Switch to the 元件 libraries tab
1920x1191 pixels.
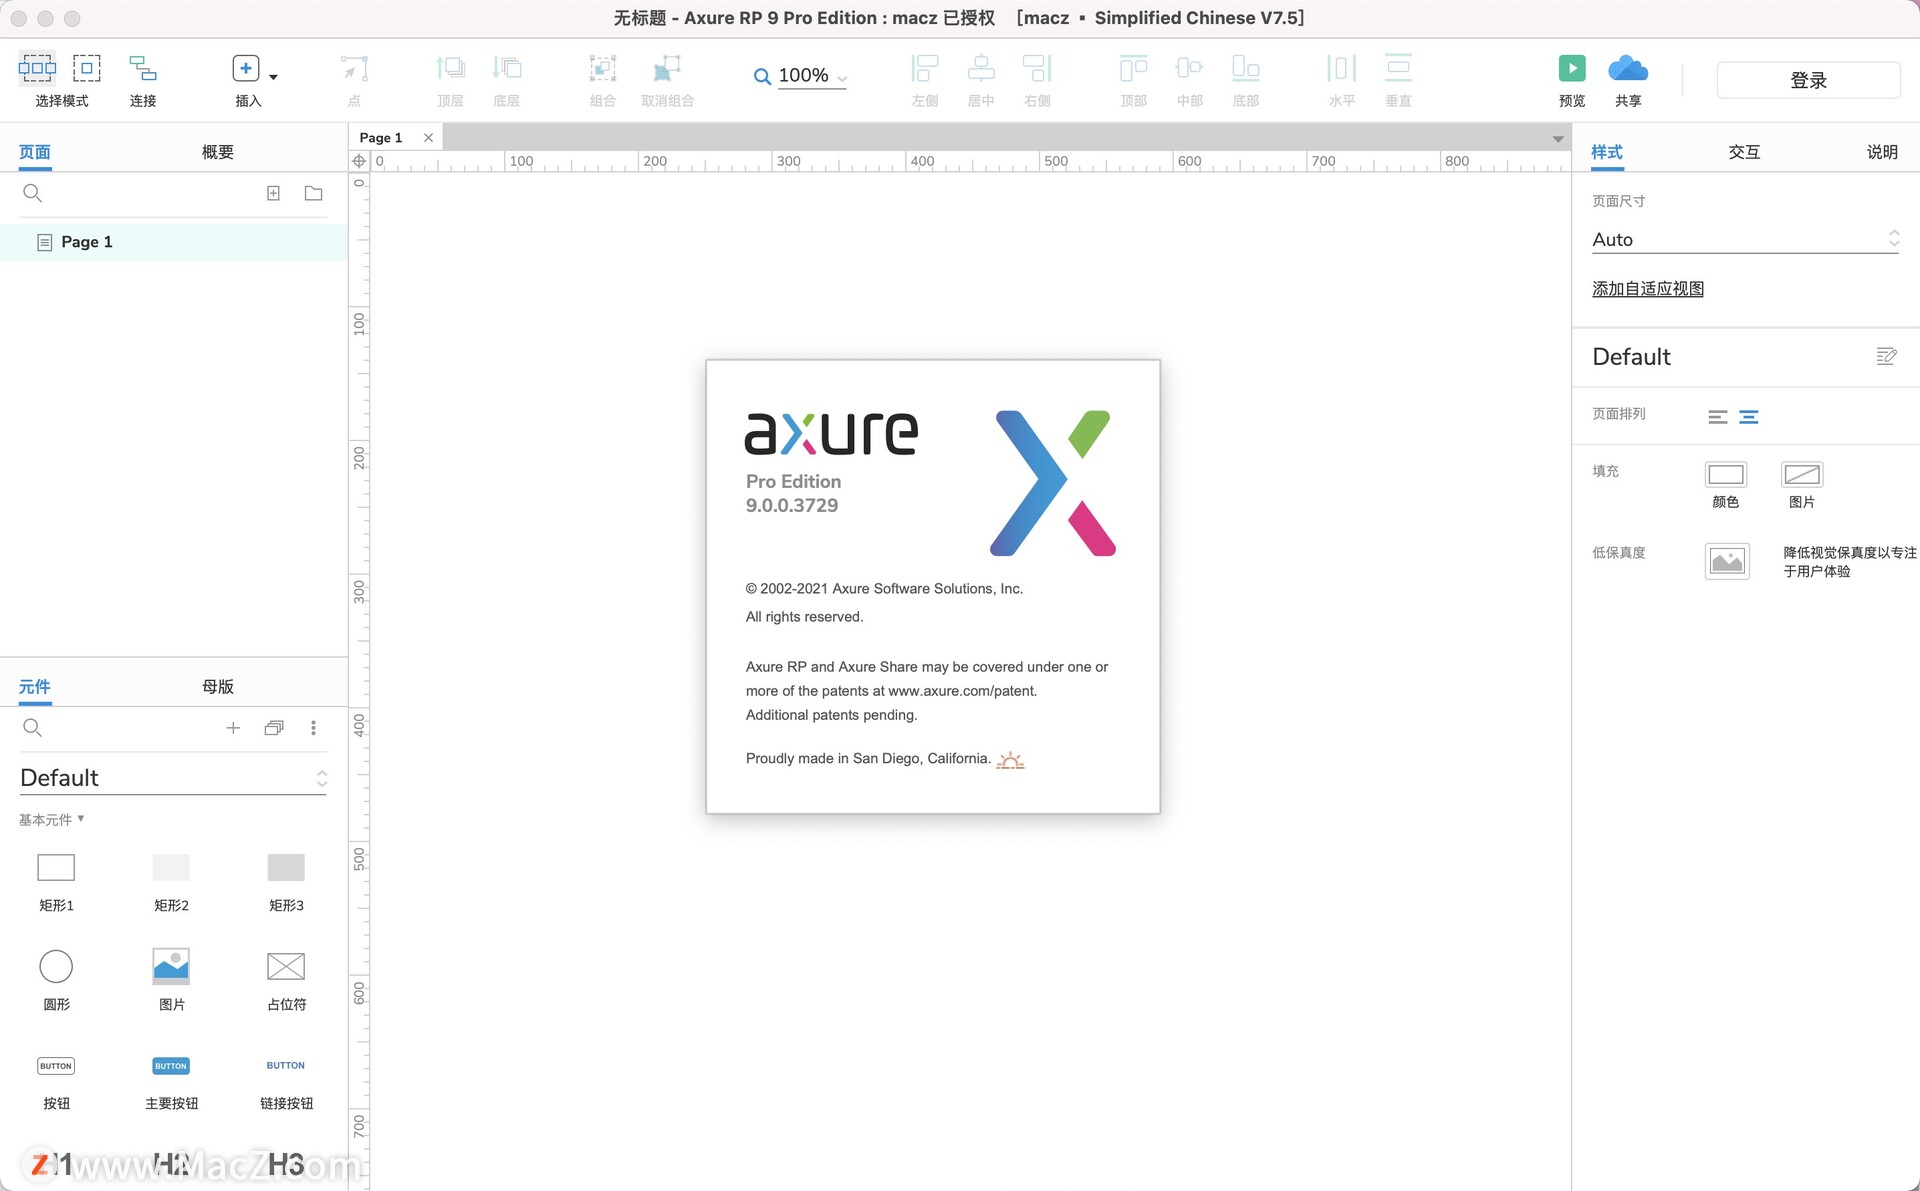click(35, 687)
